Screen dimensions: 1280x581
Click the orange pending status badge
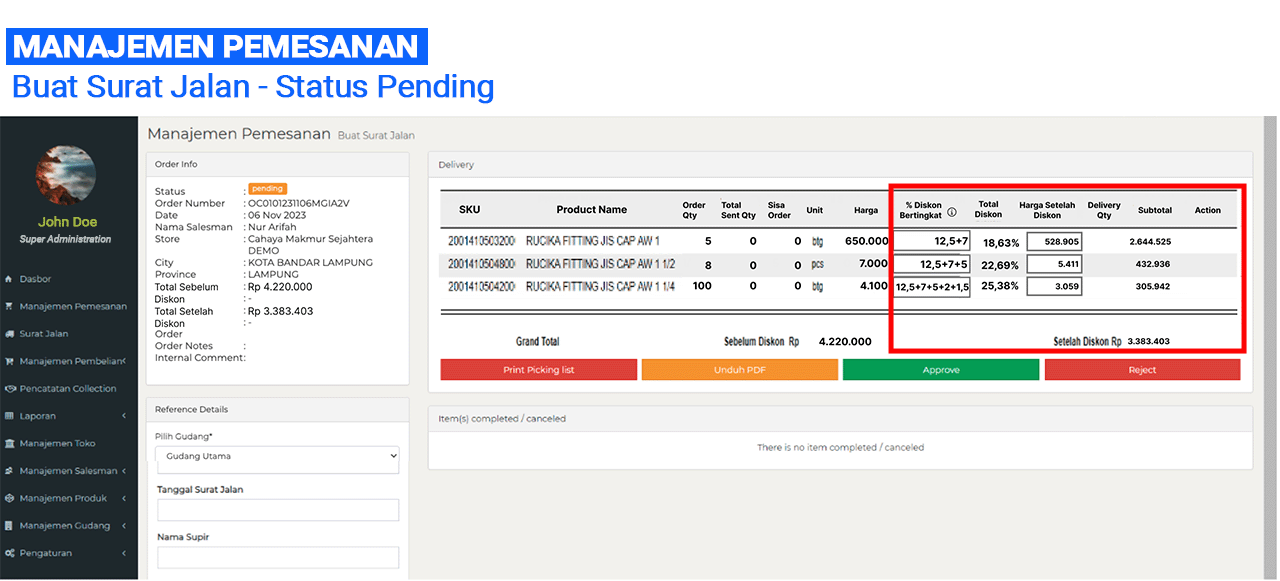[267, 188]
